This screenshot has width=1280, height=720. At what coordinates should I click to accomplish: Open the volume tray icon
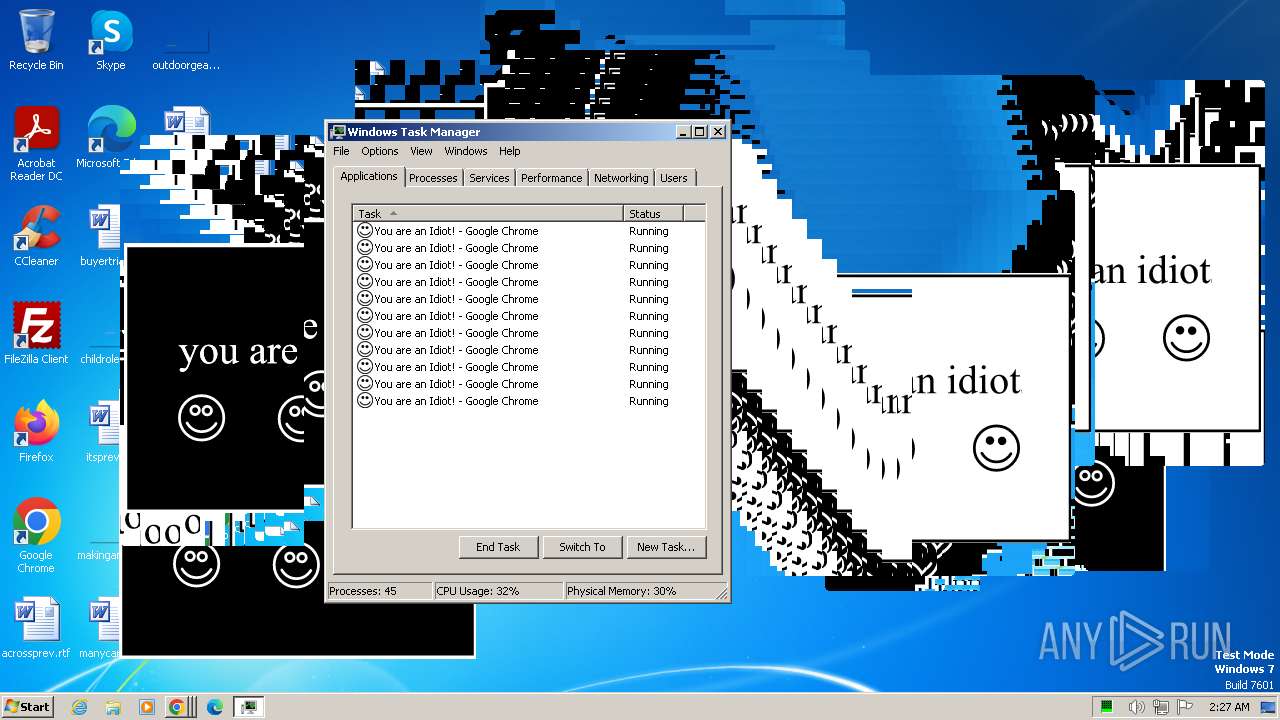click(1138, 707)
